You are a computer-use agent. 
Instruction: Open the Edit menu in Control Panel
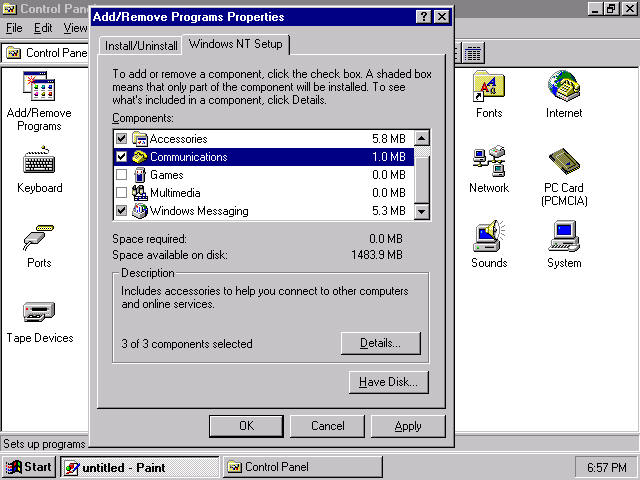coord(43,28)
